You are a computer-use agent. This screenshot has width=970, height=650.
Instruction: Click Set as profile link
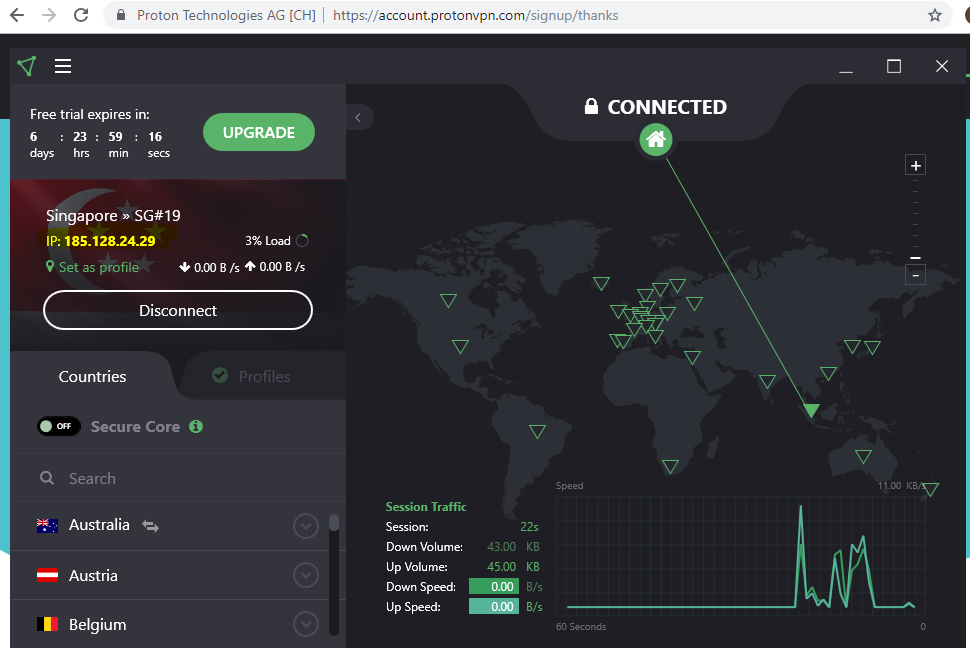coord(99,267)
